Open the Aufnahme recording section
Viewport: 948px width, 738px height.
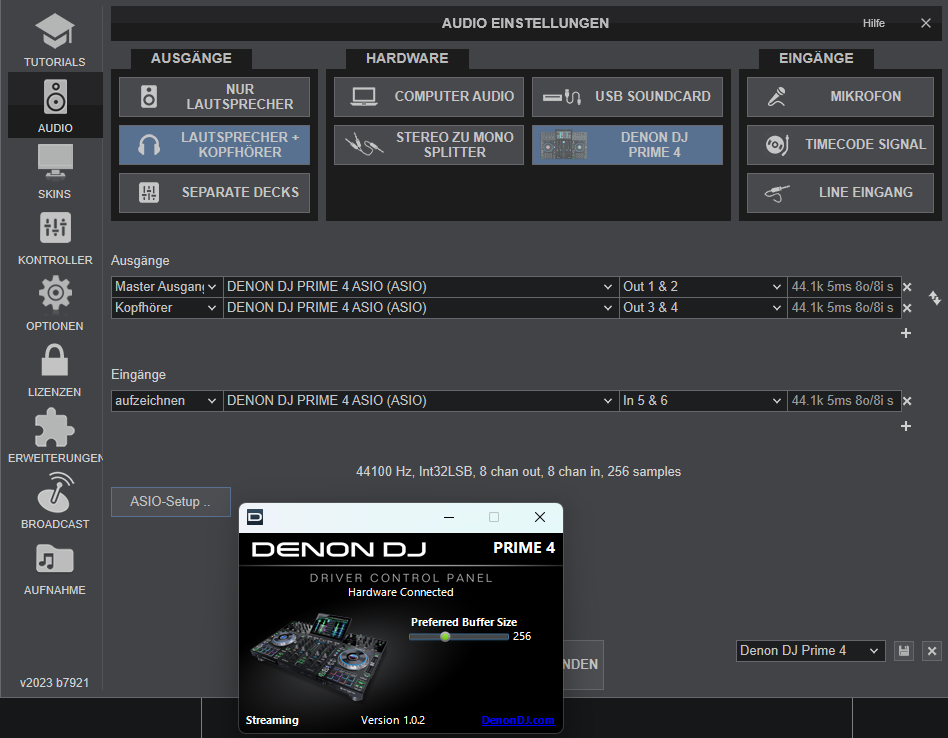tap(54, 567)
